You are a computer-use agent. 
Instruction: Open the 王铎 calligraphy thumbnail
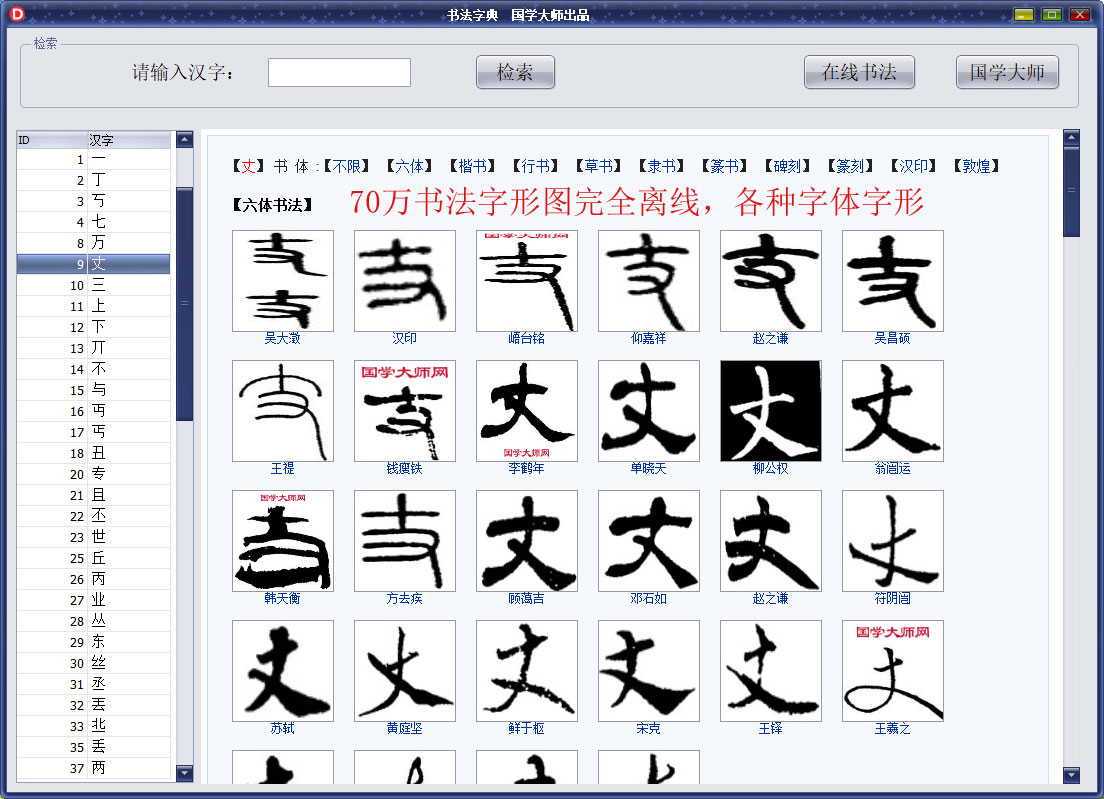(x=770, y=671)
